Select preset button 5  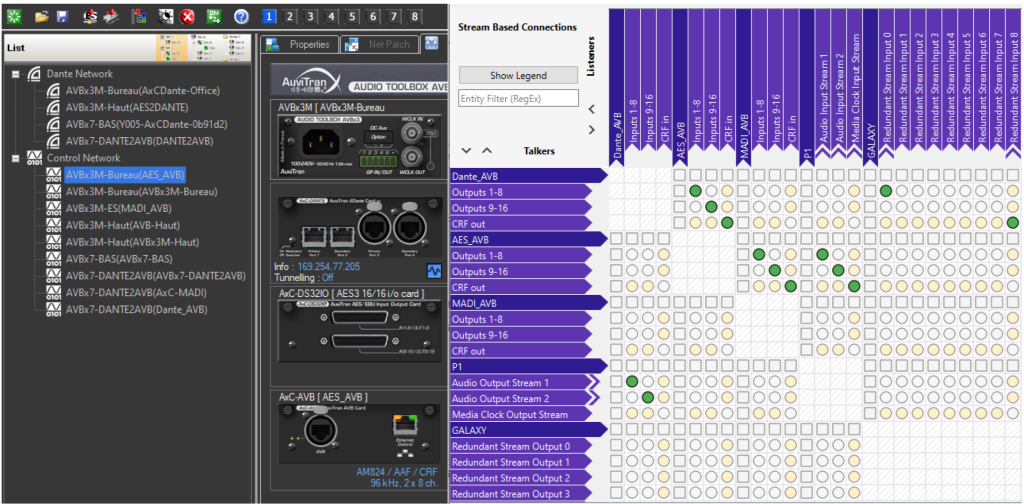point(353,17)
